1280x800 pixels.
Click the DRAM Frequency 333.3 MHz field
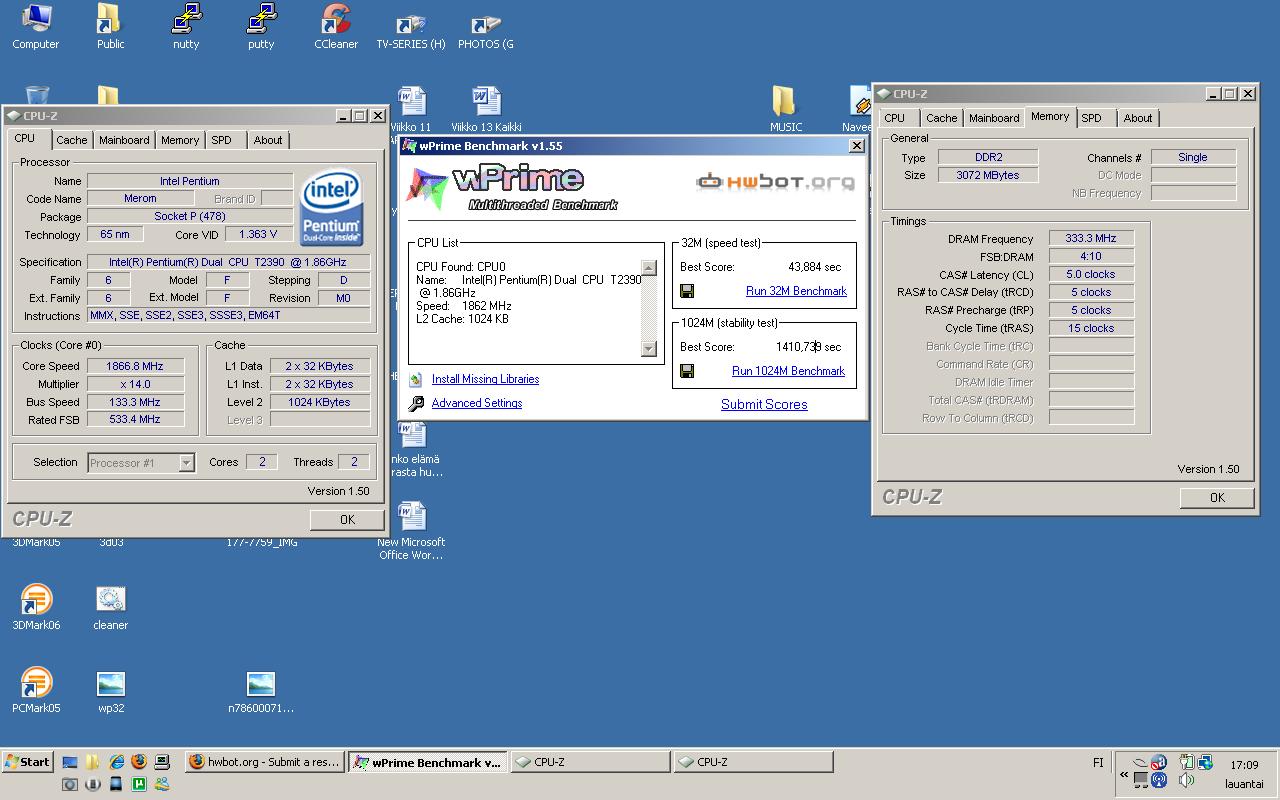pyautogui.click(x=1091, y=238)
